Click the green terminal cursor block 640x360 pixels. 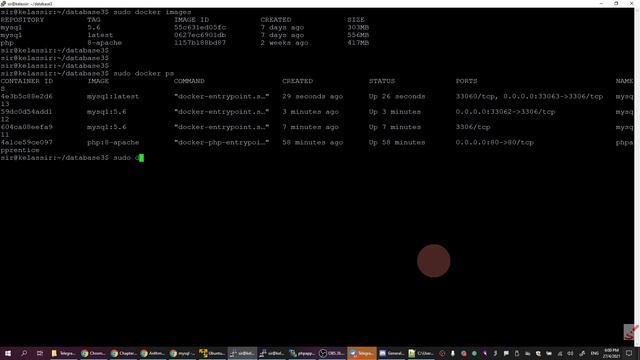141,158
